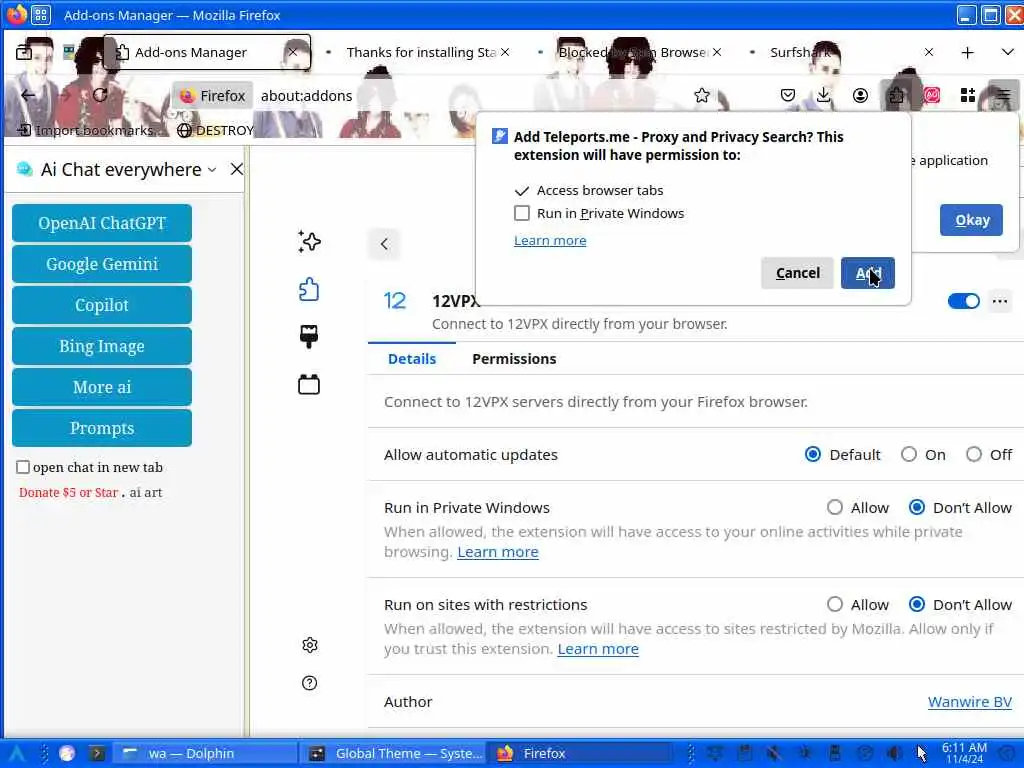Select Off for automatic updates
This screenshot has width=1024, height=768.
click(x=974, y=455)
